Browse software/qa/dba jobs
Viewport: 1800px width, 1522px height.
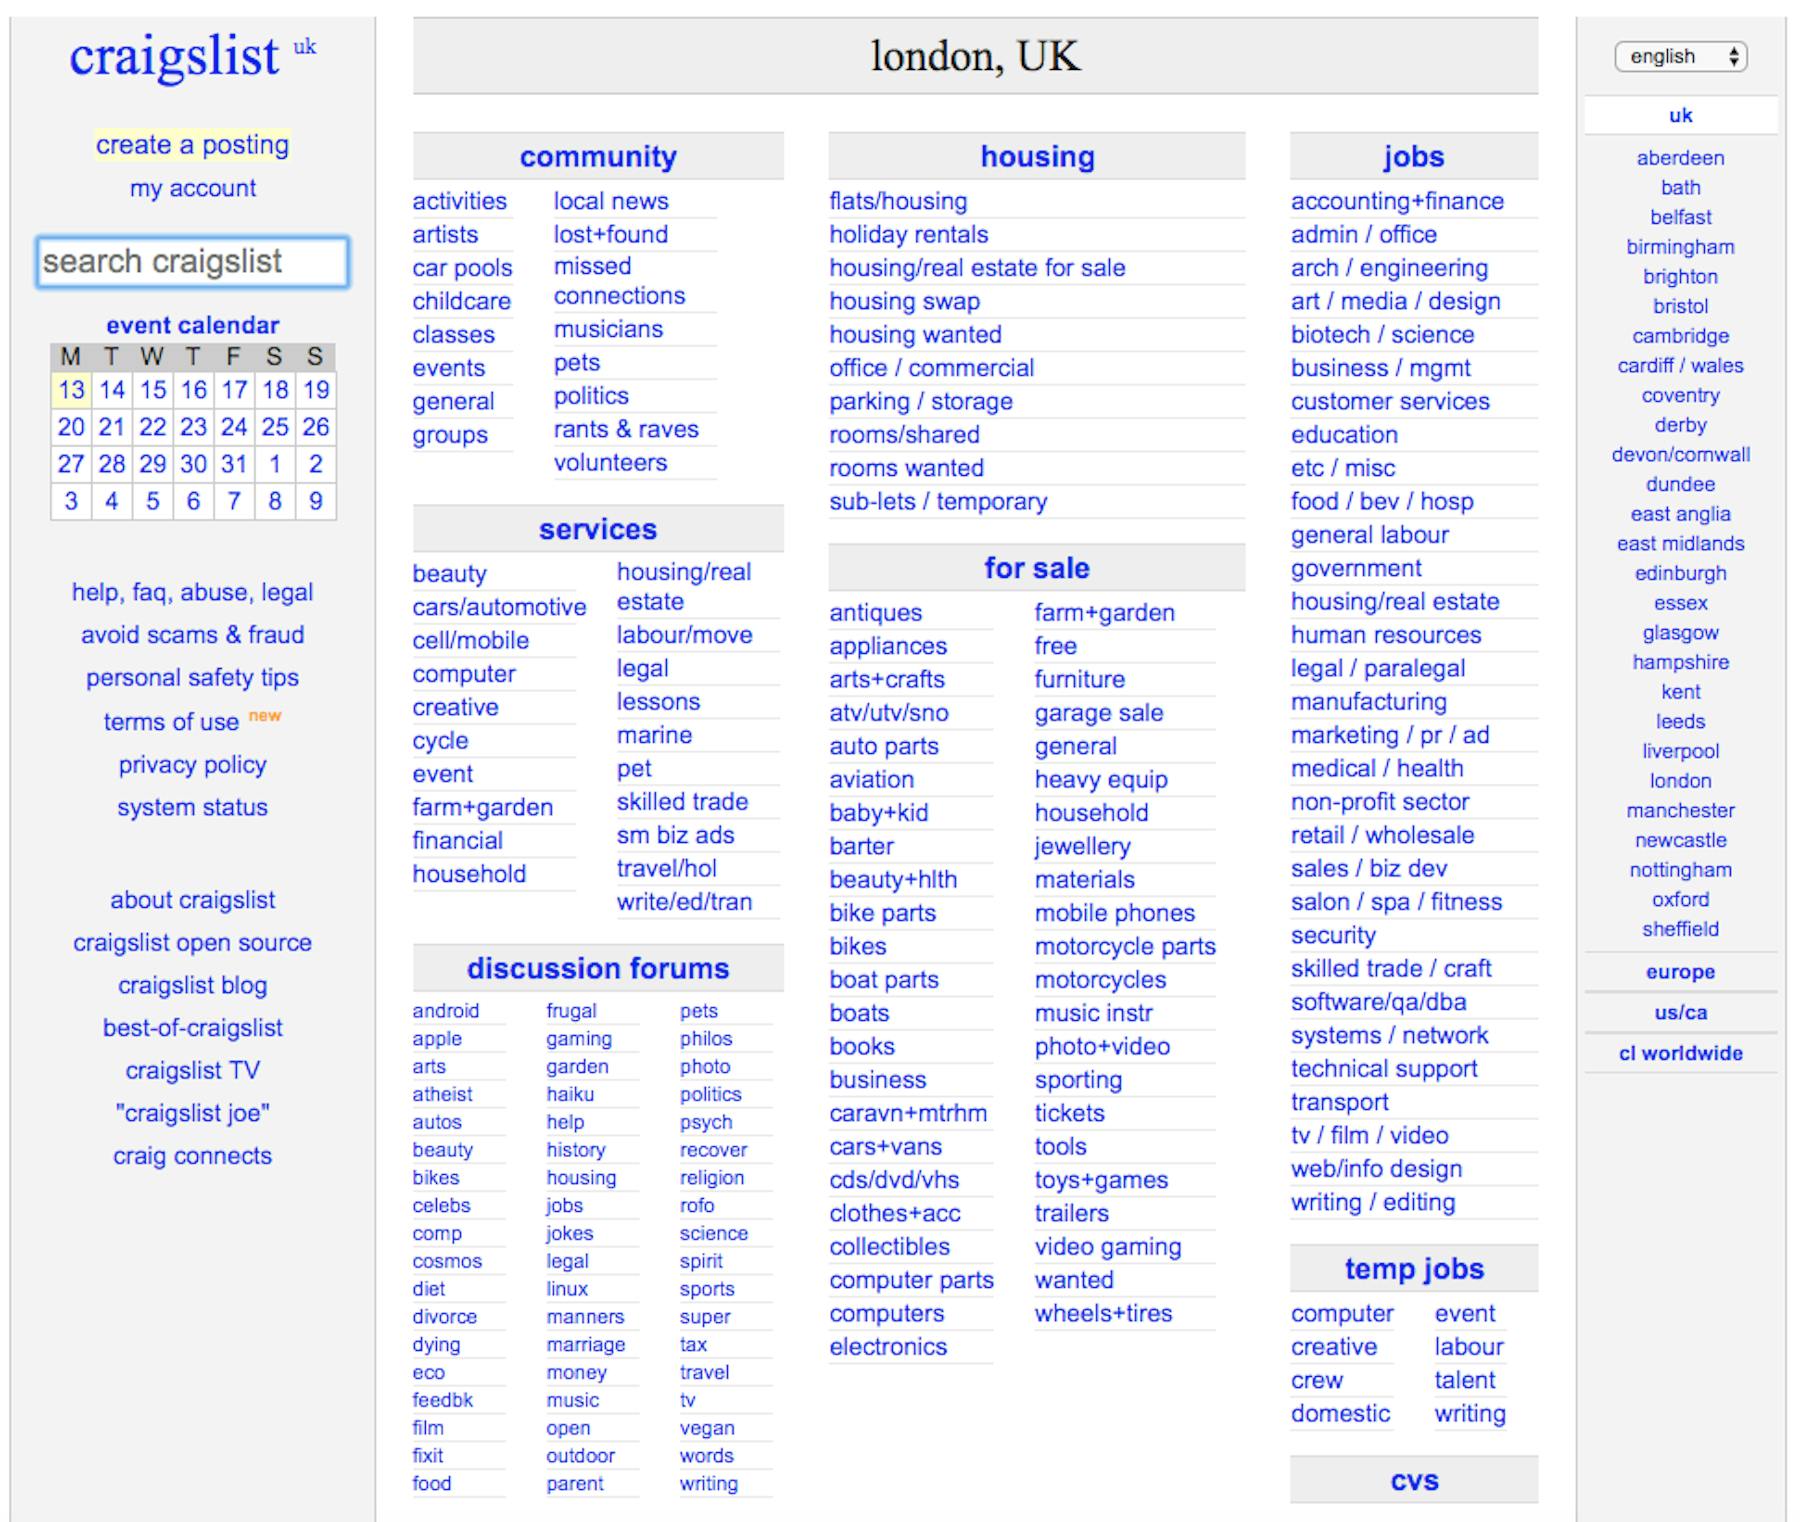[1378, 1002]
